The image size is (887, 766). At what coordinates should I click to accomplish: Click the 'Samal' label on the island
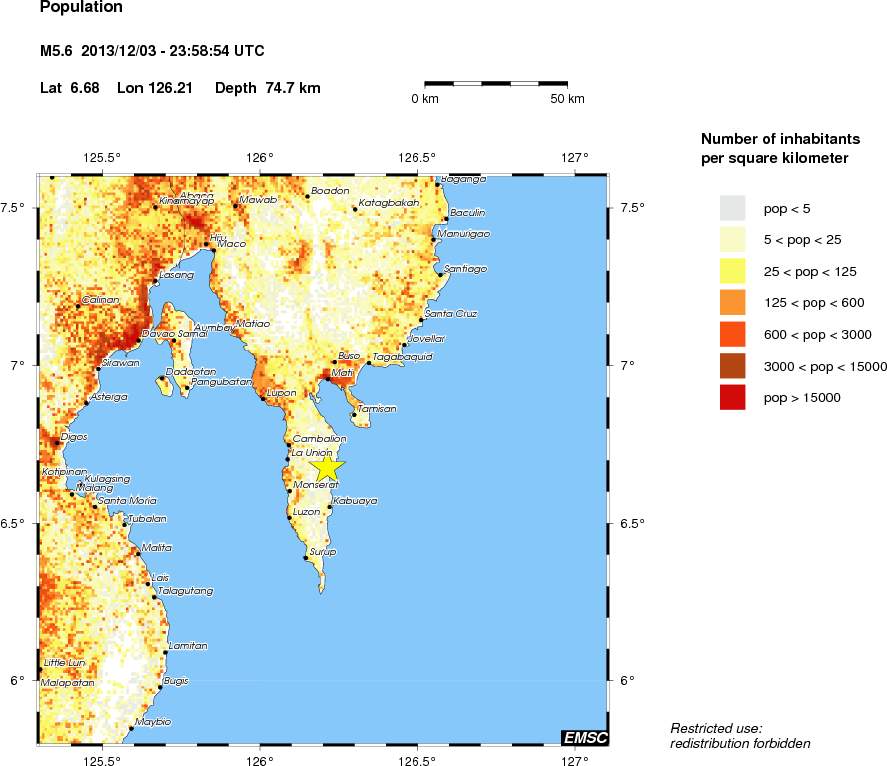pos(193,334)
